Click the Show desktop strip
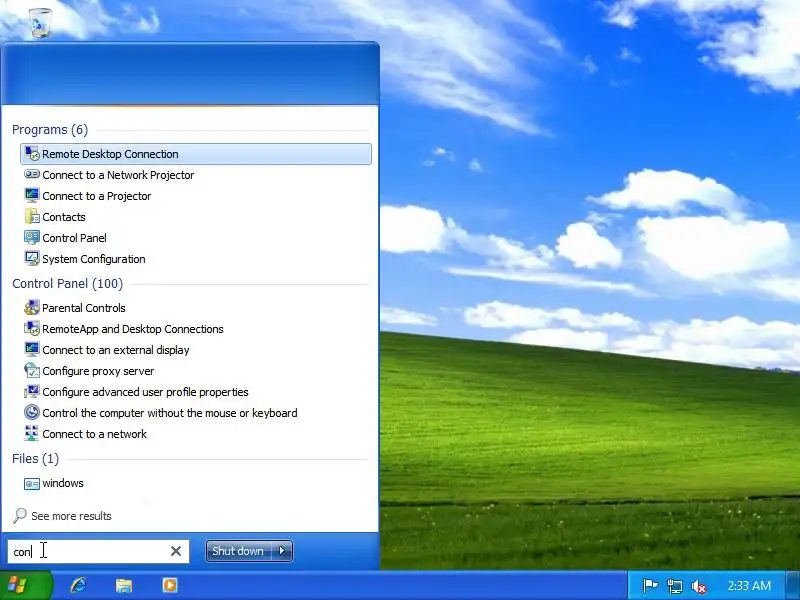800x600 pixels. [x=793, y=585]
